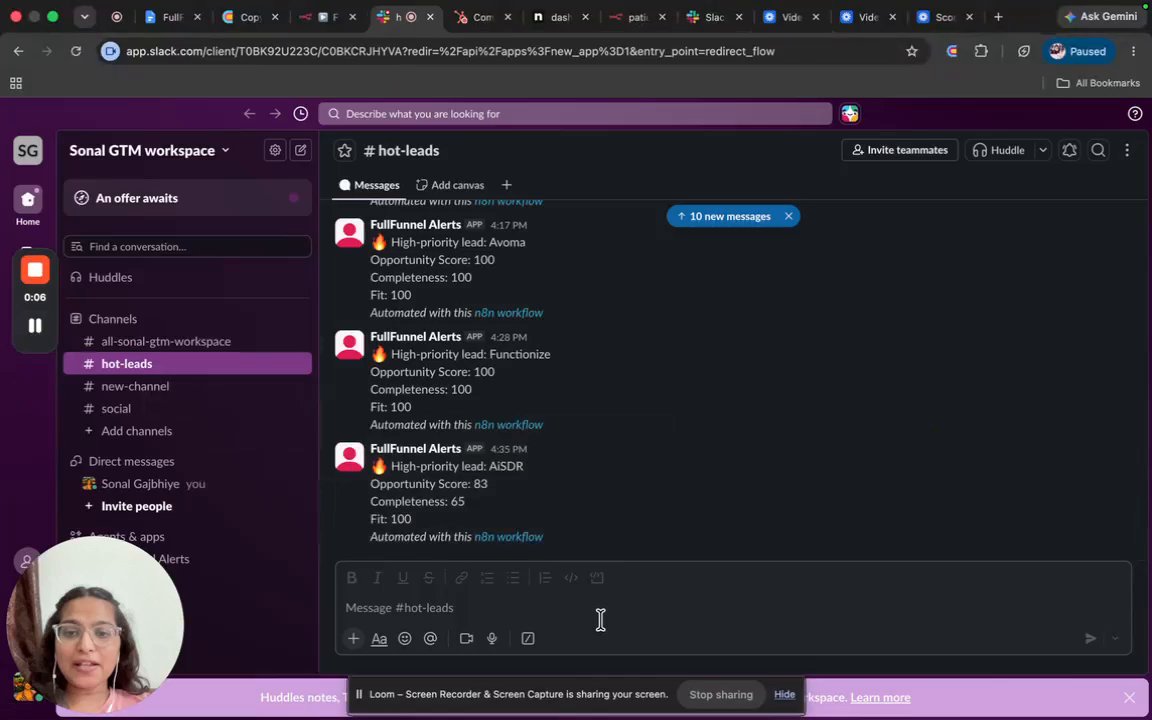Record a video clip icon
Viewport: 1152px width, 720px height.
467,638
